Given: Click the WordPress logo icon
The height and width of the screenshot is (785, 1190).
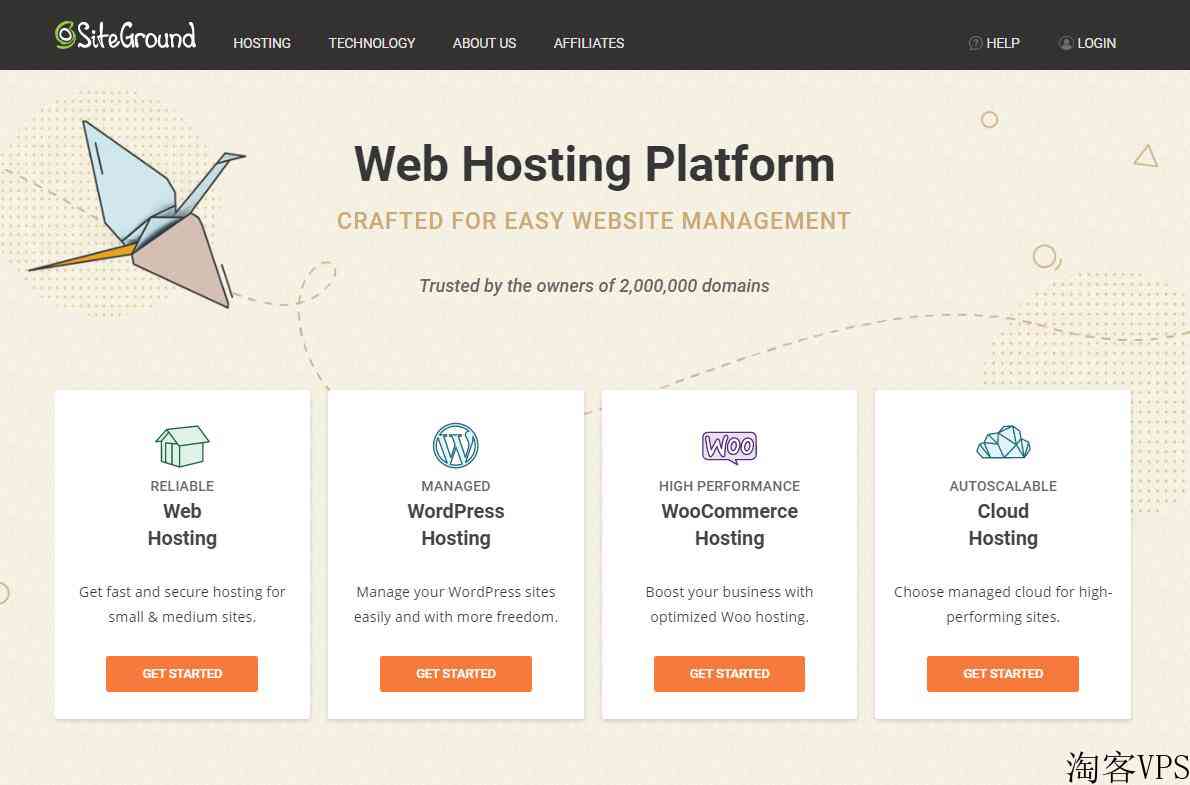Looking at the screenshot, I should coord(455,446).
